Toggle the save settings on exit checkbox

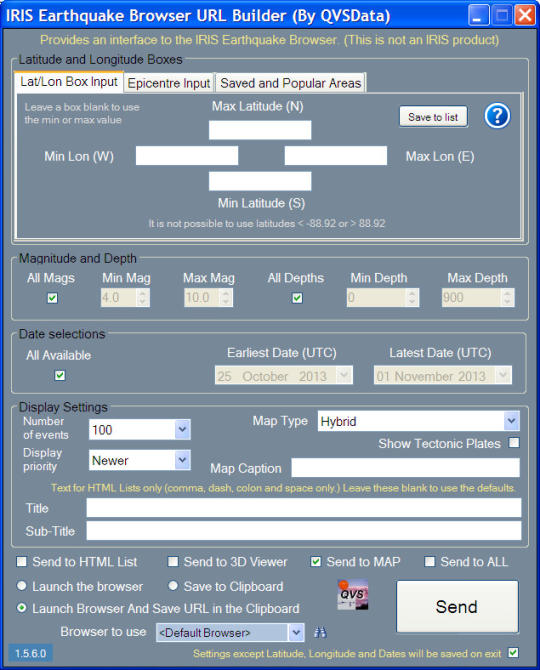click(514, 653)
